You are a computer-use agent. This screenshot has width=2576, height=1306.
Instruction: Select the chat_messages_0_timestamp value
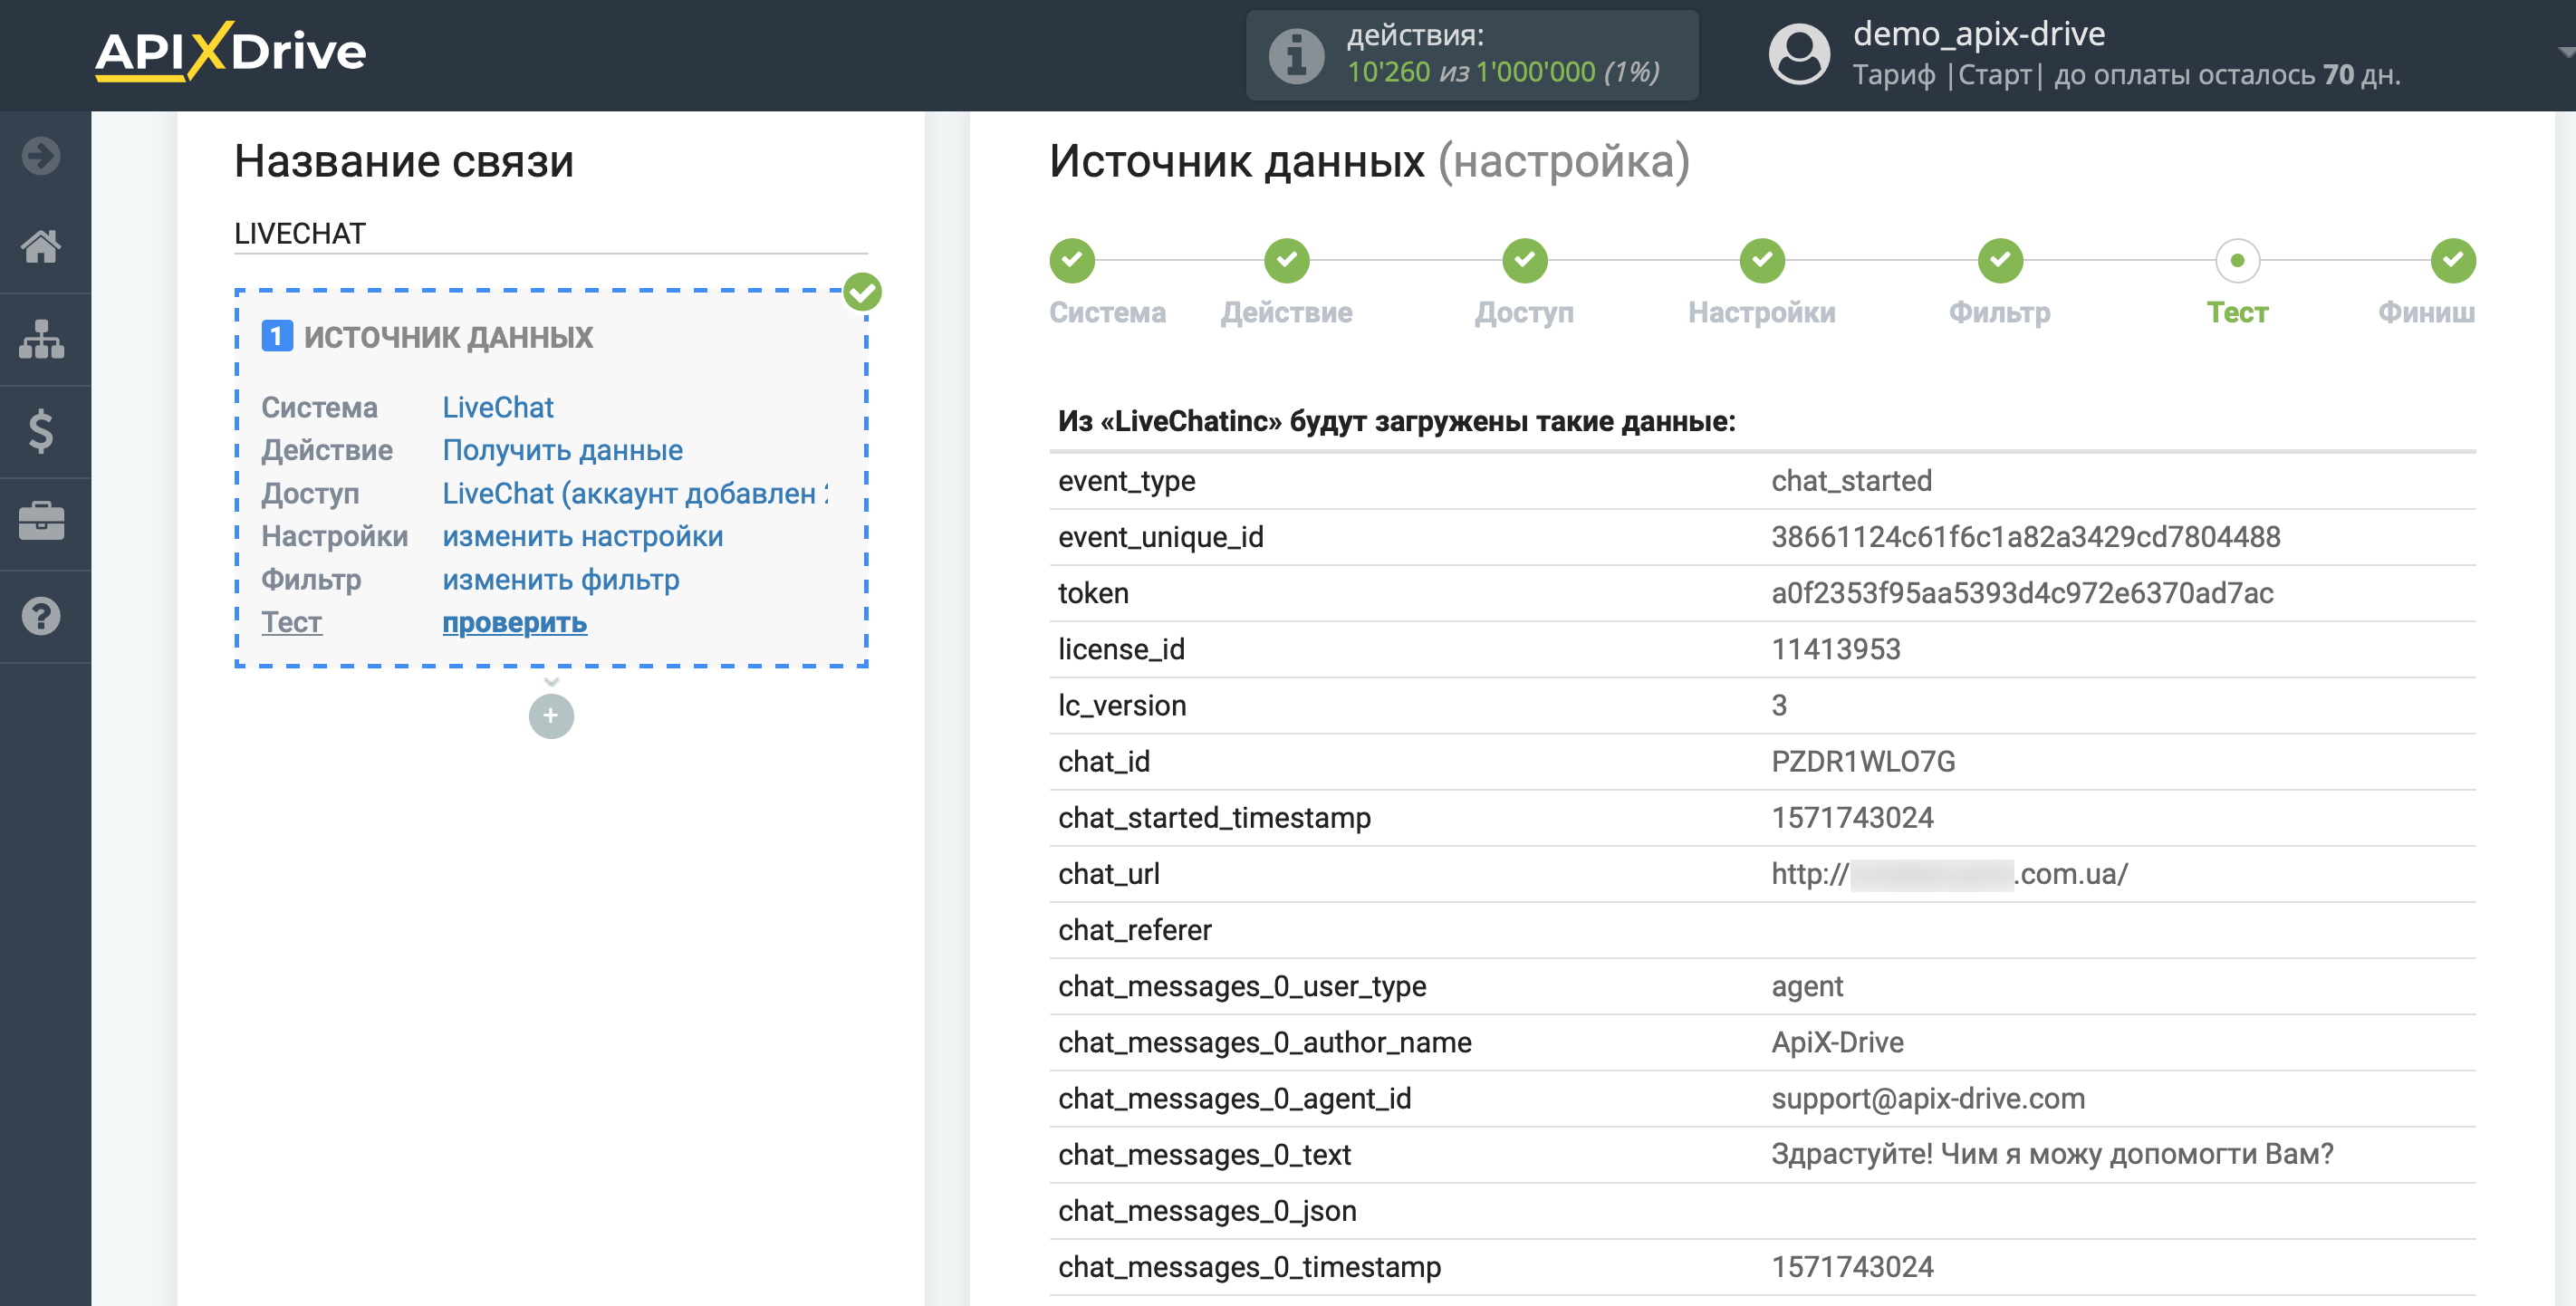pyautogui.click(x=1852, y=1267)
